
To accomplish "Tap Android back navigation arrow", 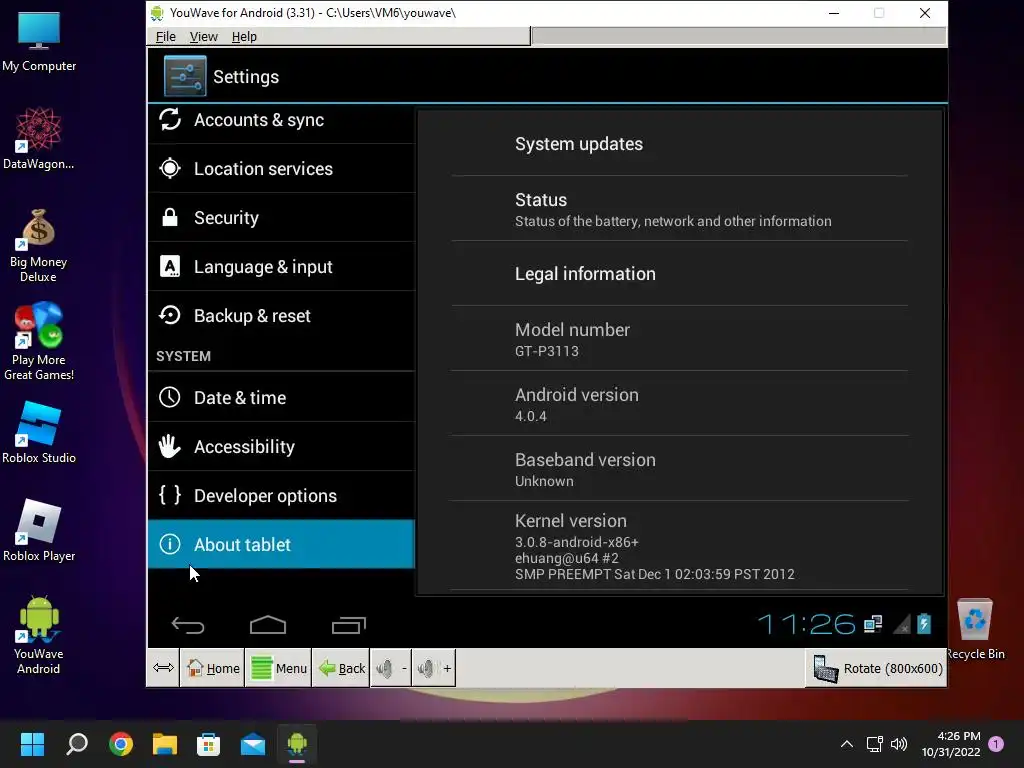I will point(188,626).
